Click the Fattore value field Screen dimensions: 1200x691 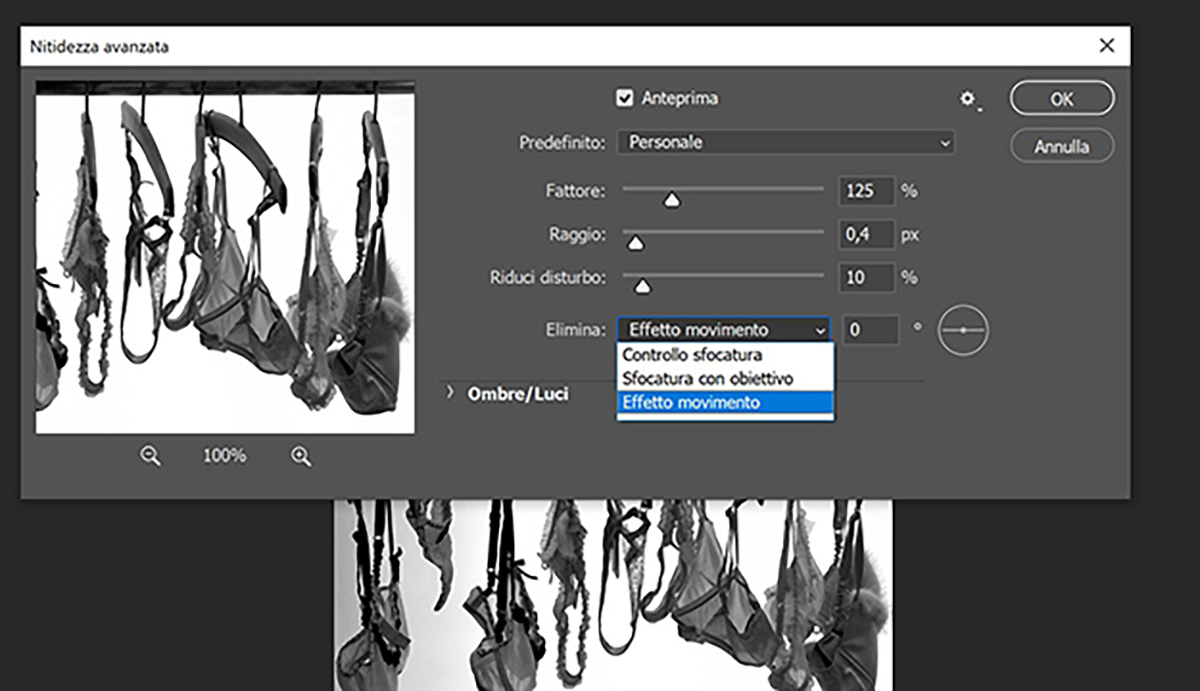tap(864, 191)
